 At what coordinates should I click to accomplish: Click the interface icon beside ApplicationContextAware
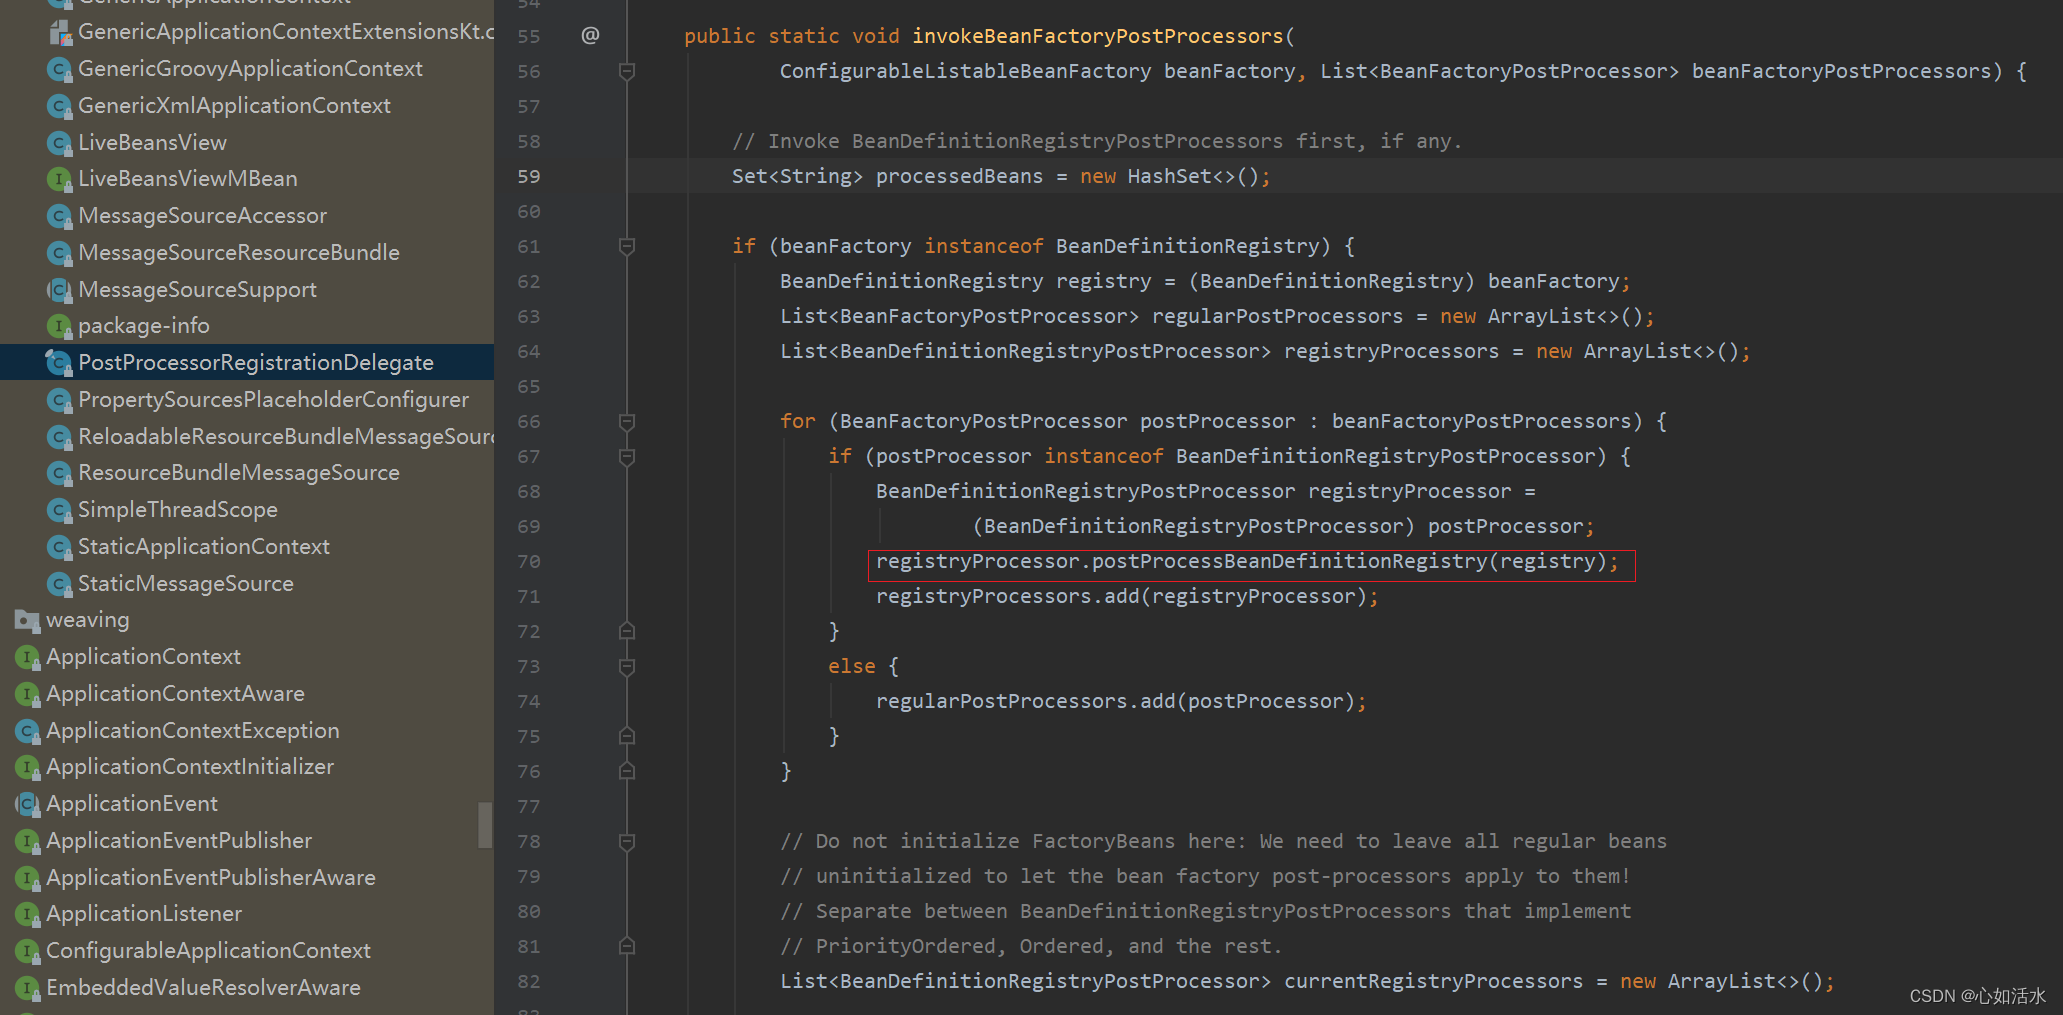(x=27, y=693)
